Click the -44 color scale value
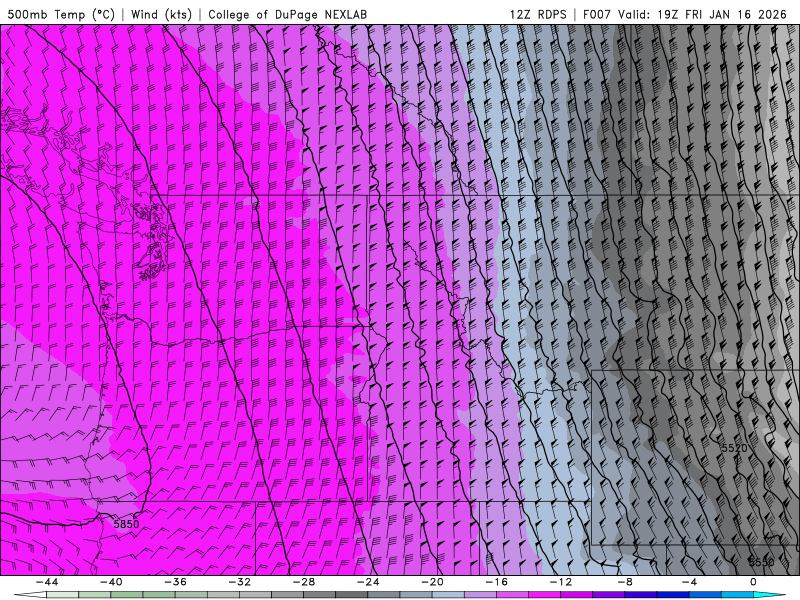800x600 pixels. [x=47, y=582]
